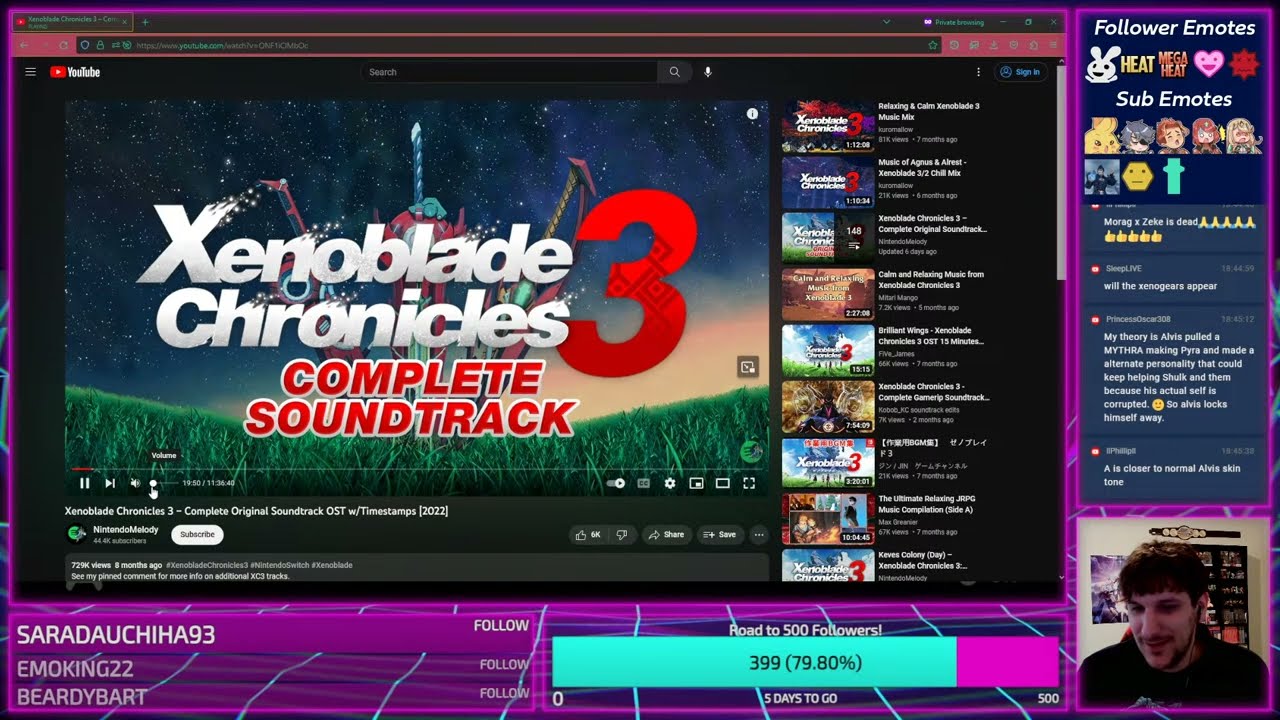
Task: Open YouTube settings three-dot menu
Action: [978, 72]
